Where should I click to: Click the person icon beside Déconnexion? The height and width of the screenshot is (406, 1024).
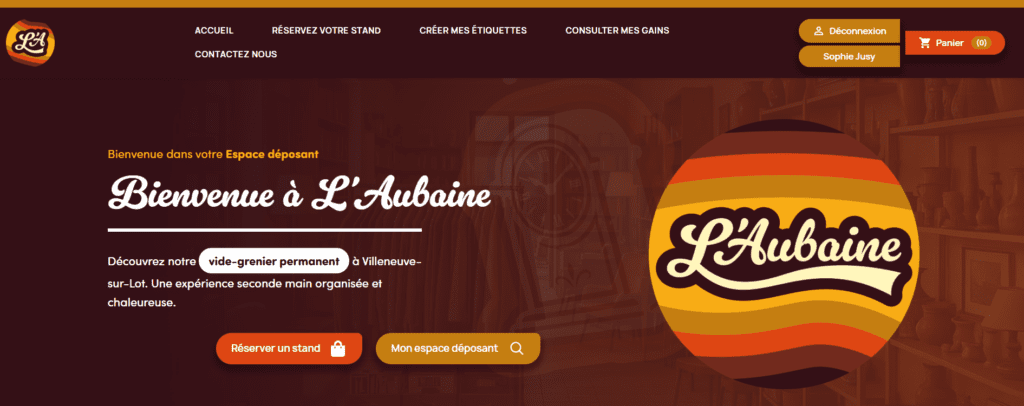coord(818,31)
